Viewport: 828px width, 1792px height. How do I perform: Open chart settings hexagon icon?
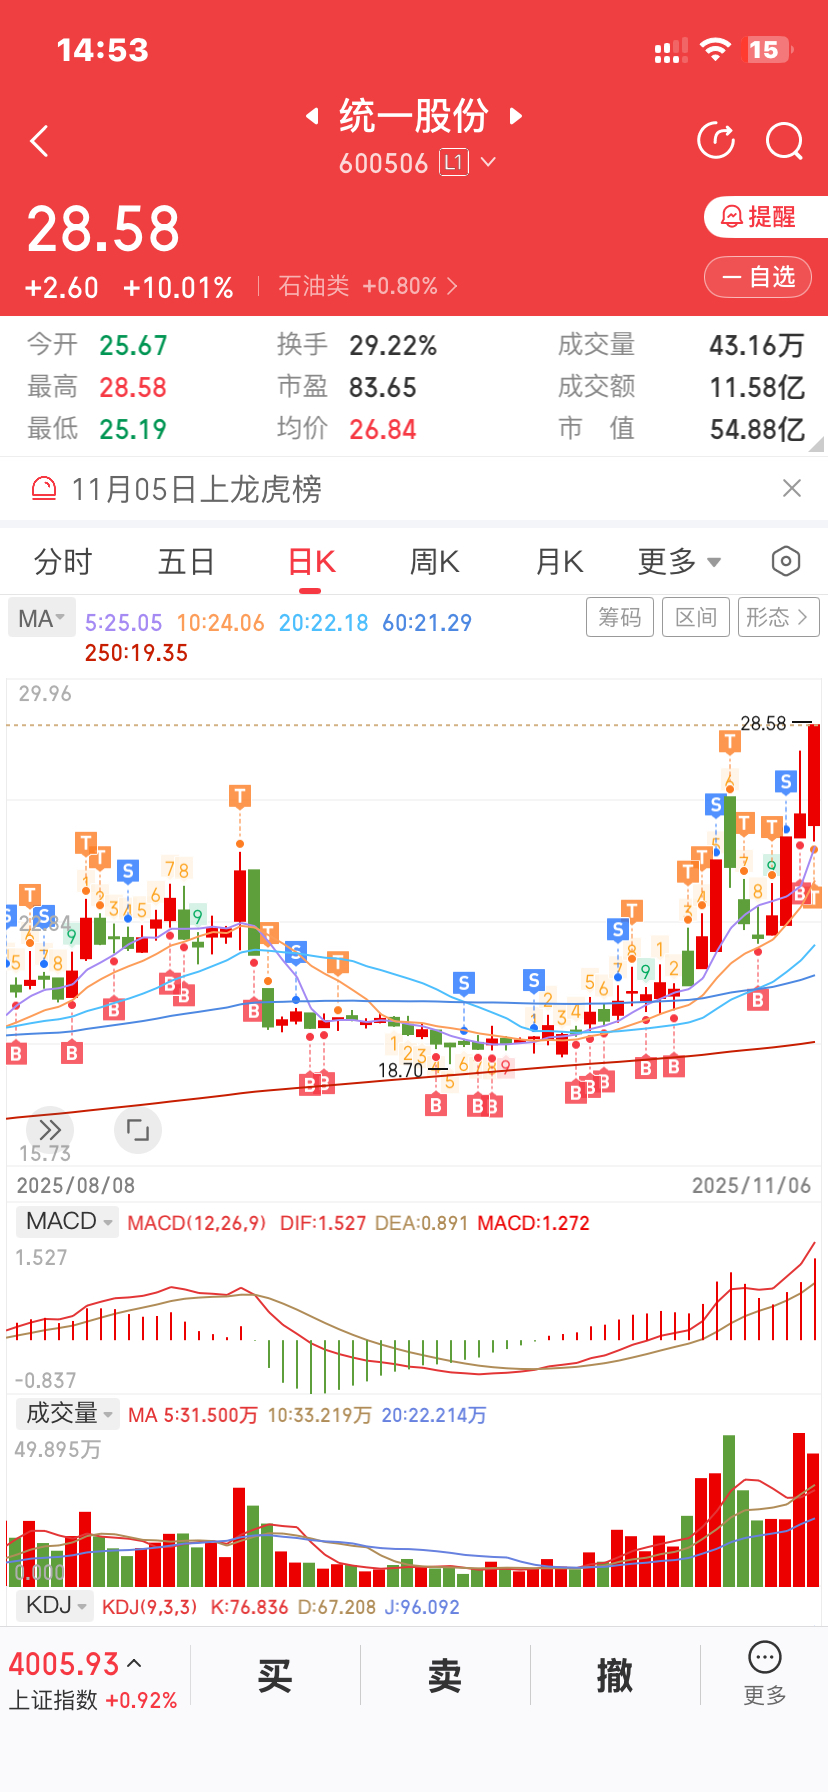[786, 562]
